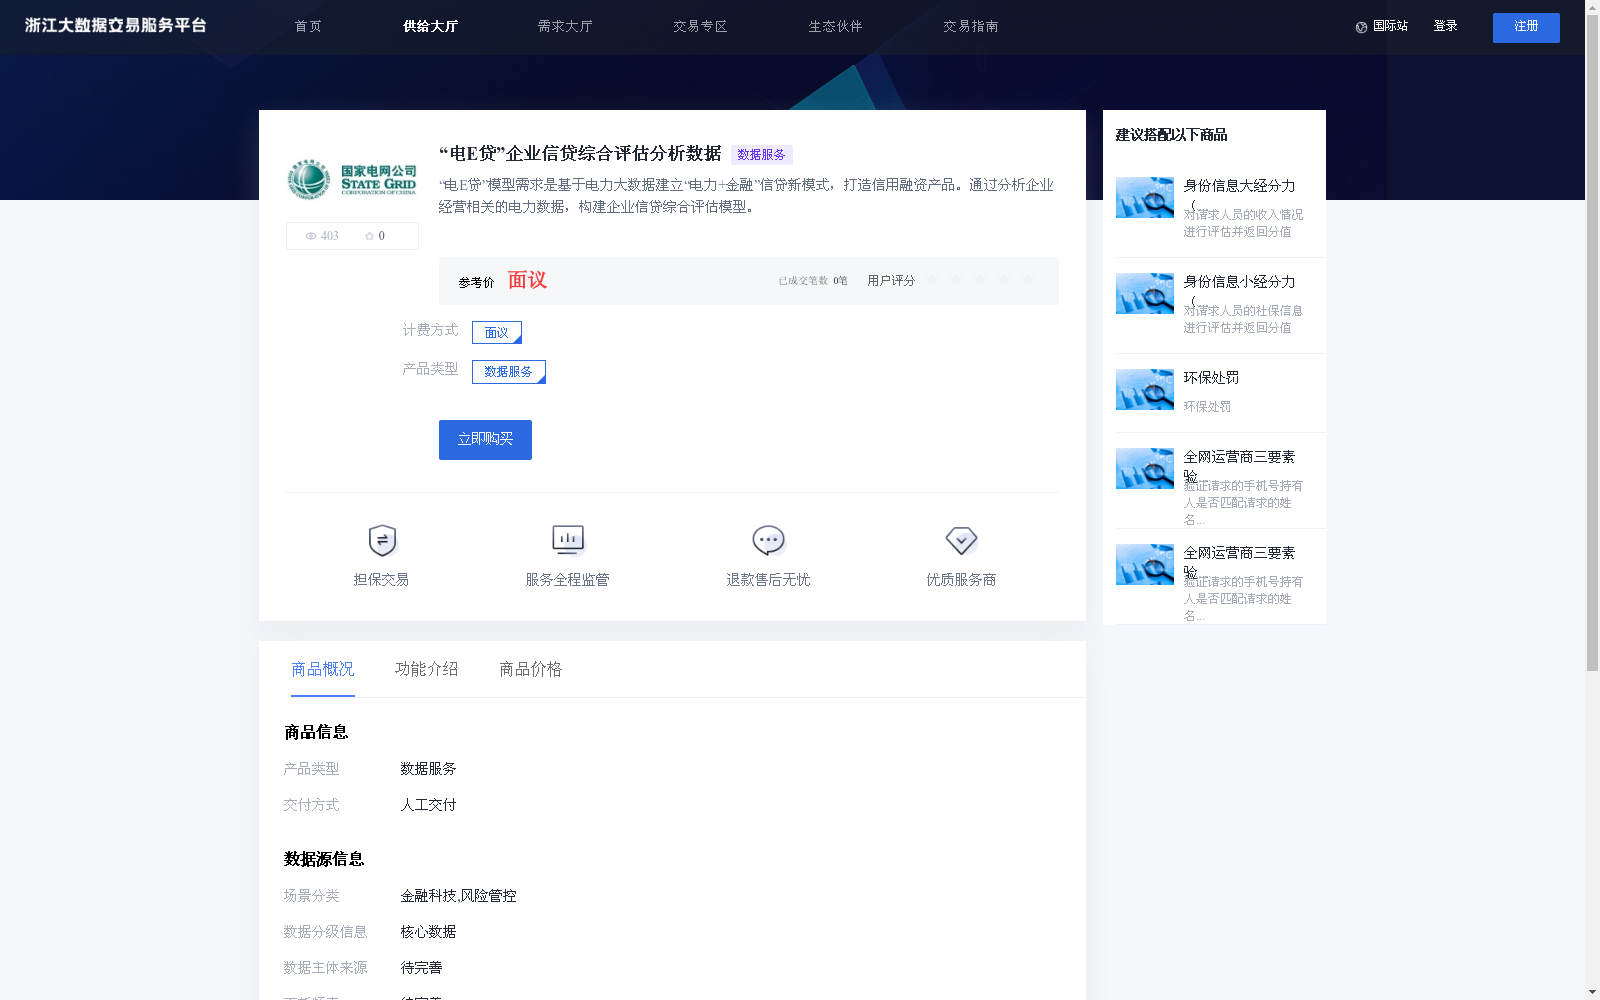
Task: Open 生态伙伴 navigation item
Action: (x=835, y=26)
